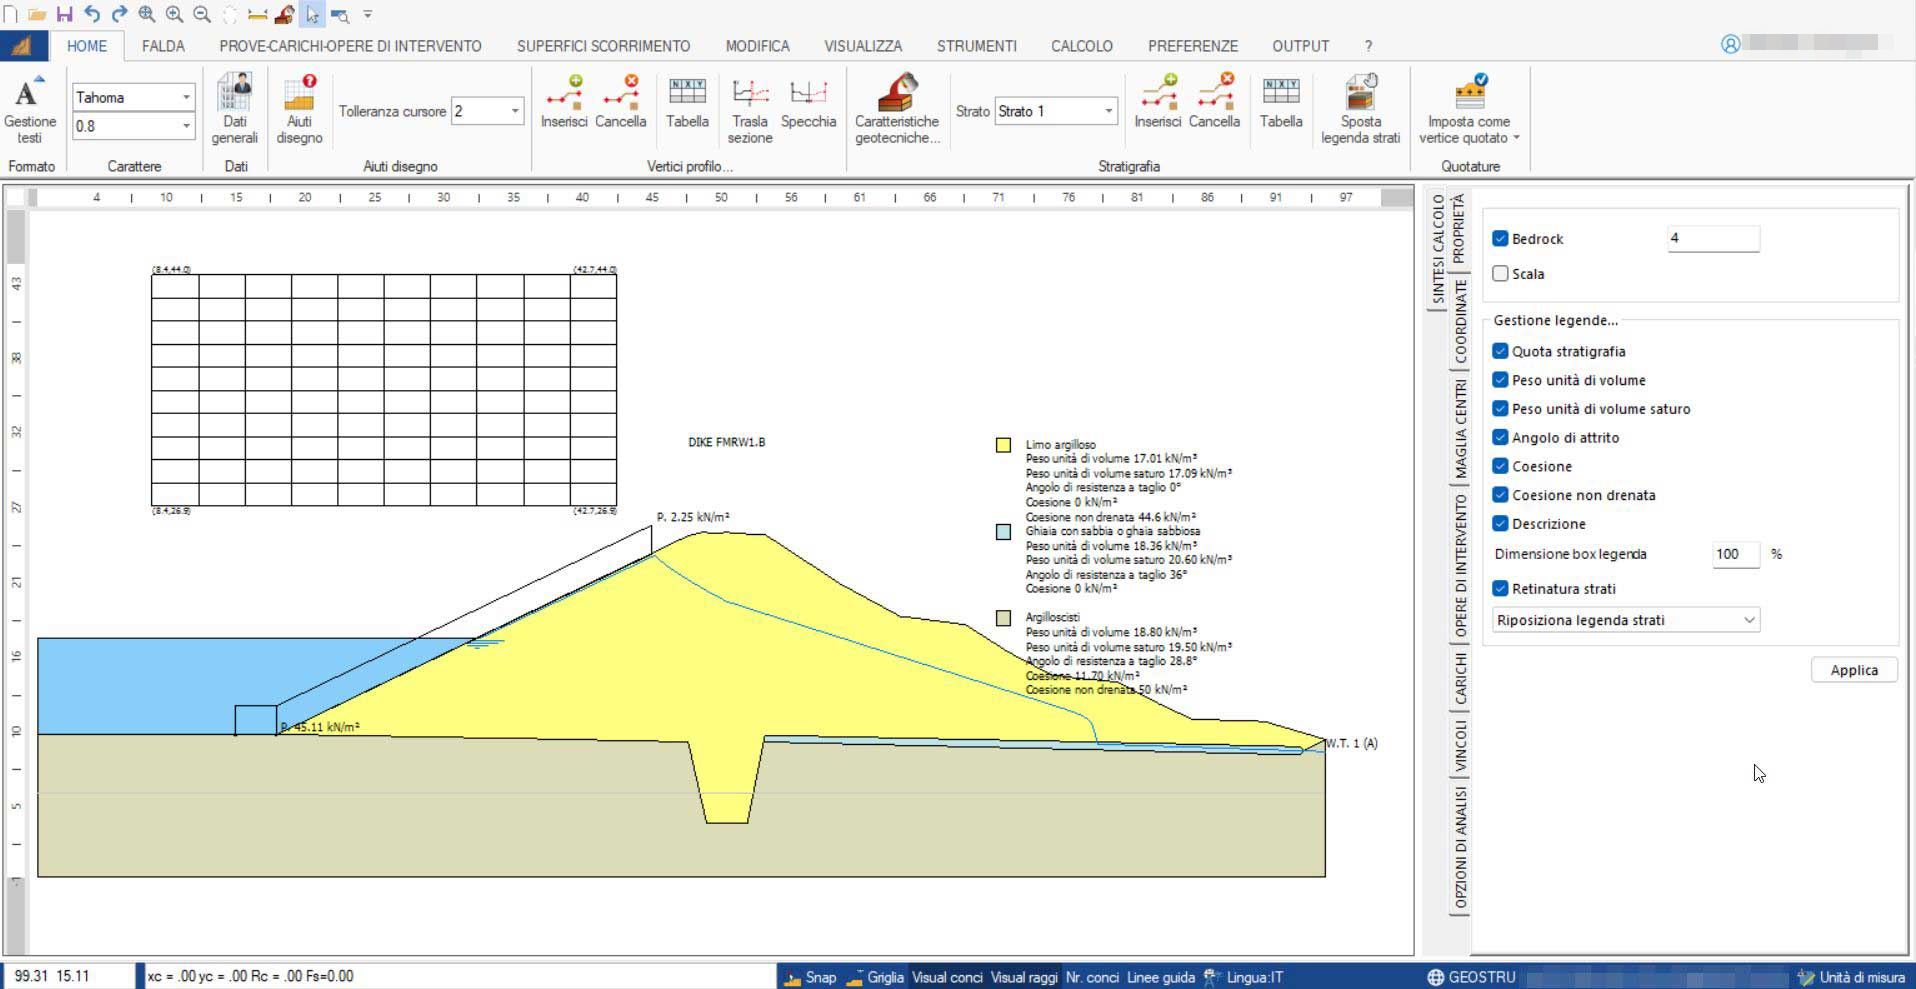Open Gestione testi text tool

pos(29,110)
